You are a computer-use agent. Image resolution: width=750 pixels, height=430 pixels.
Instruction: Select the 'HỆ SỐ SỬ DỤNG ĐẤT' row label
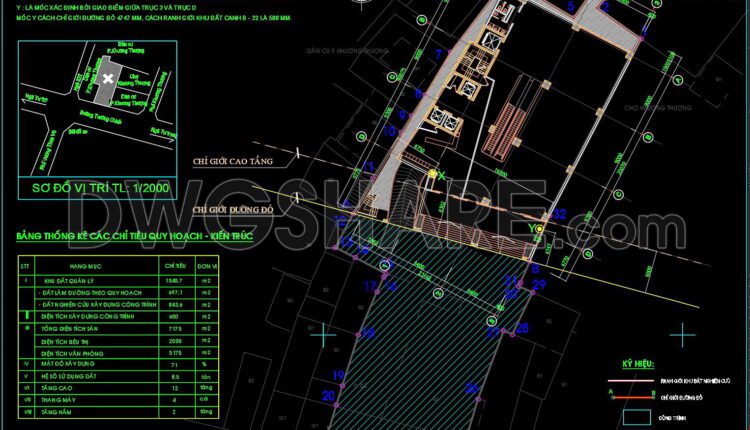tap(68, 376)
